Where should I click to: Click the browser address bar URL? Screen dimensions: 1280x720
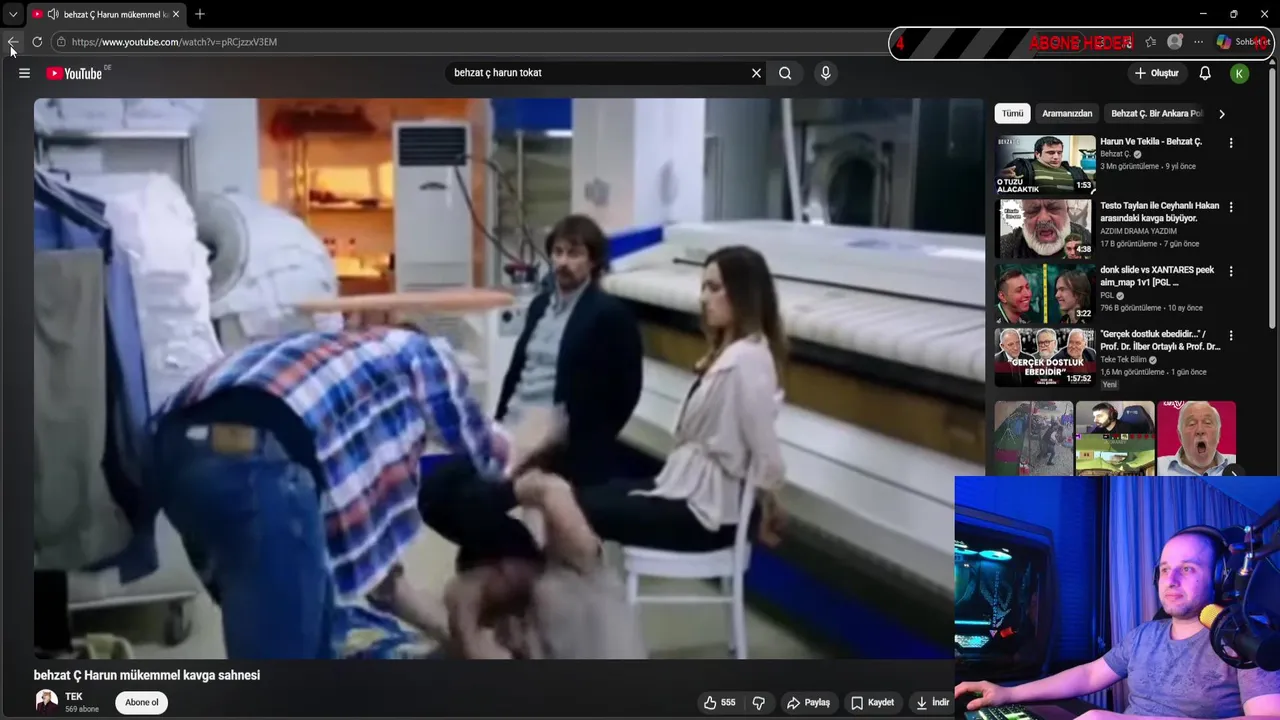[174, 42]
